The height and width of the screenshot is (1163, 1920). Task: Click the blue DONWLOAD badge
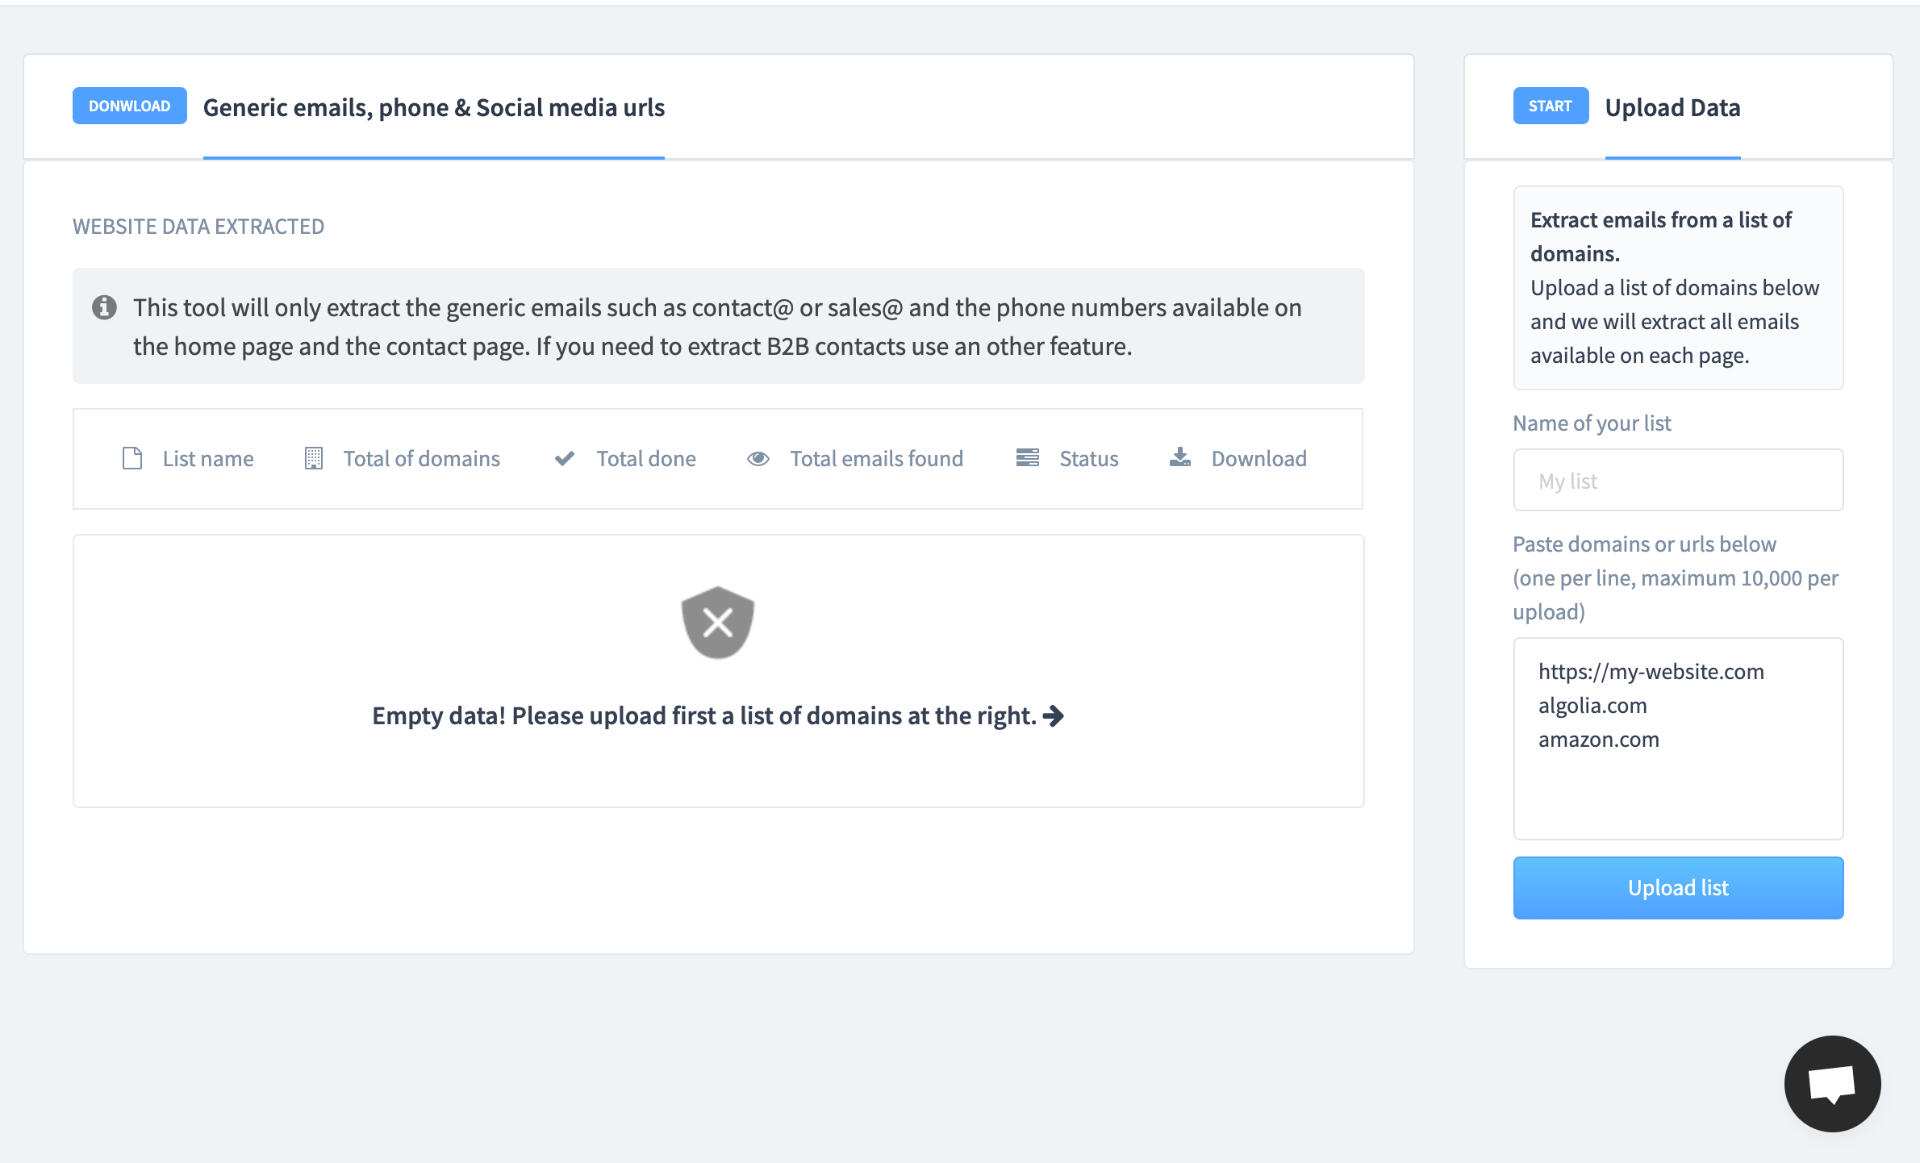(129, 106)
